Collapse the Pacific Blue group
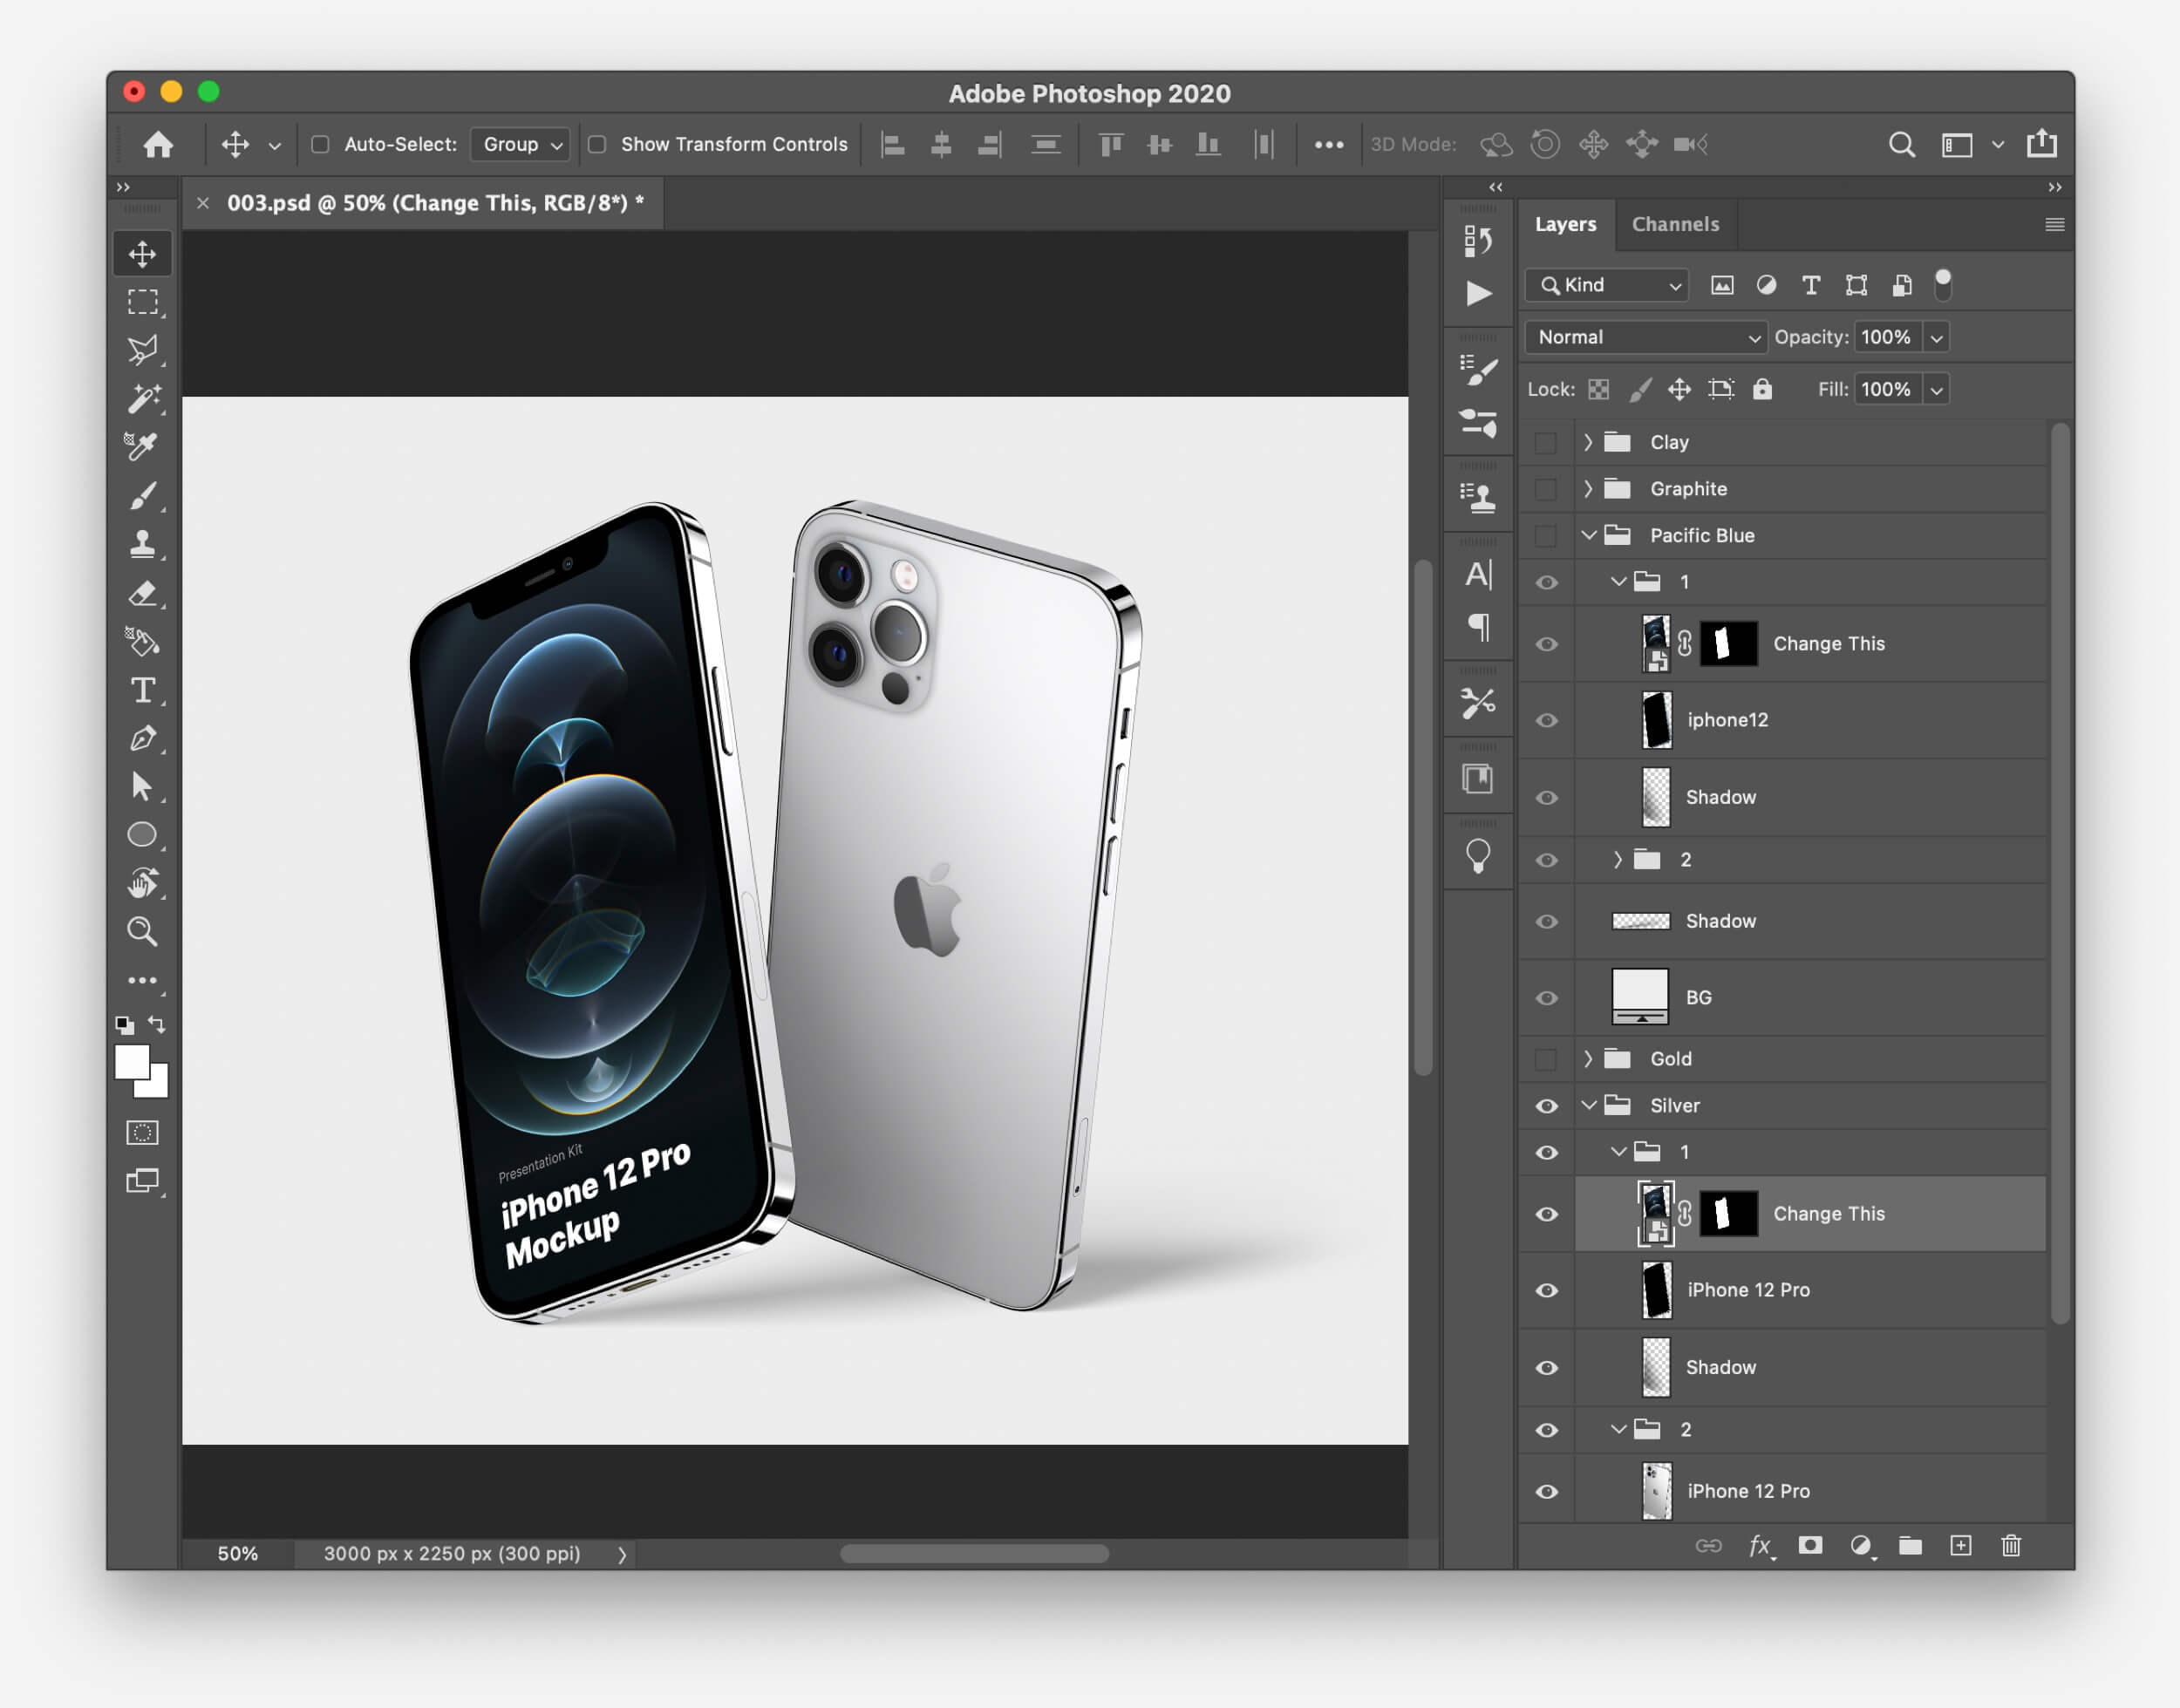2180x1708 pixels. 1588,536
